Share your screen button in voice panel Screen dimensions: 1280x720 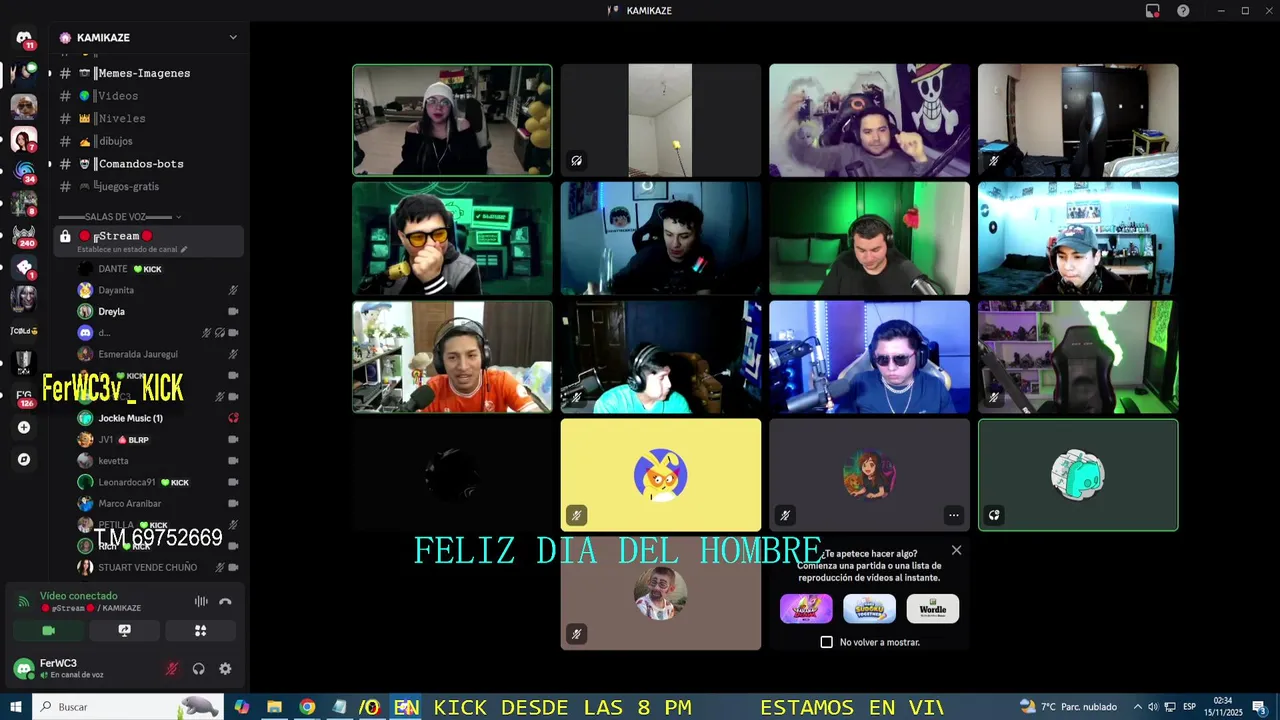pyautogui.click(x=124, y=630)
